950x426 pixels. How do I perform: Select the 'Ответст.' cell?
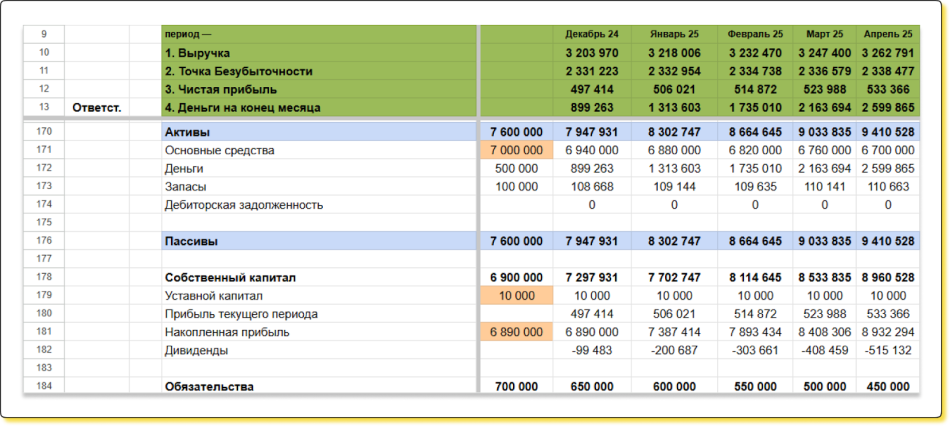point(97,107)
